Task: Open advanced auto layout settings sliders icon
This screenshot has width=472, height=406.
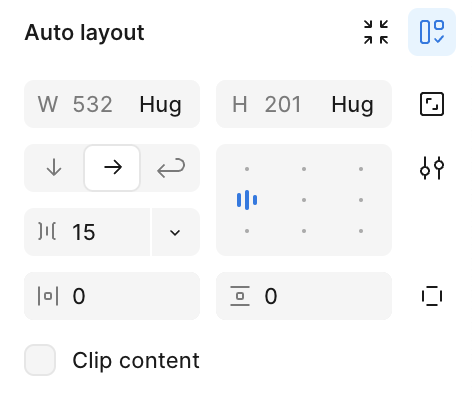Action: 432,168
